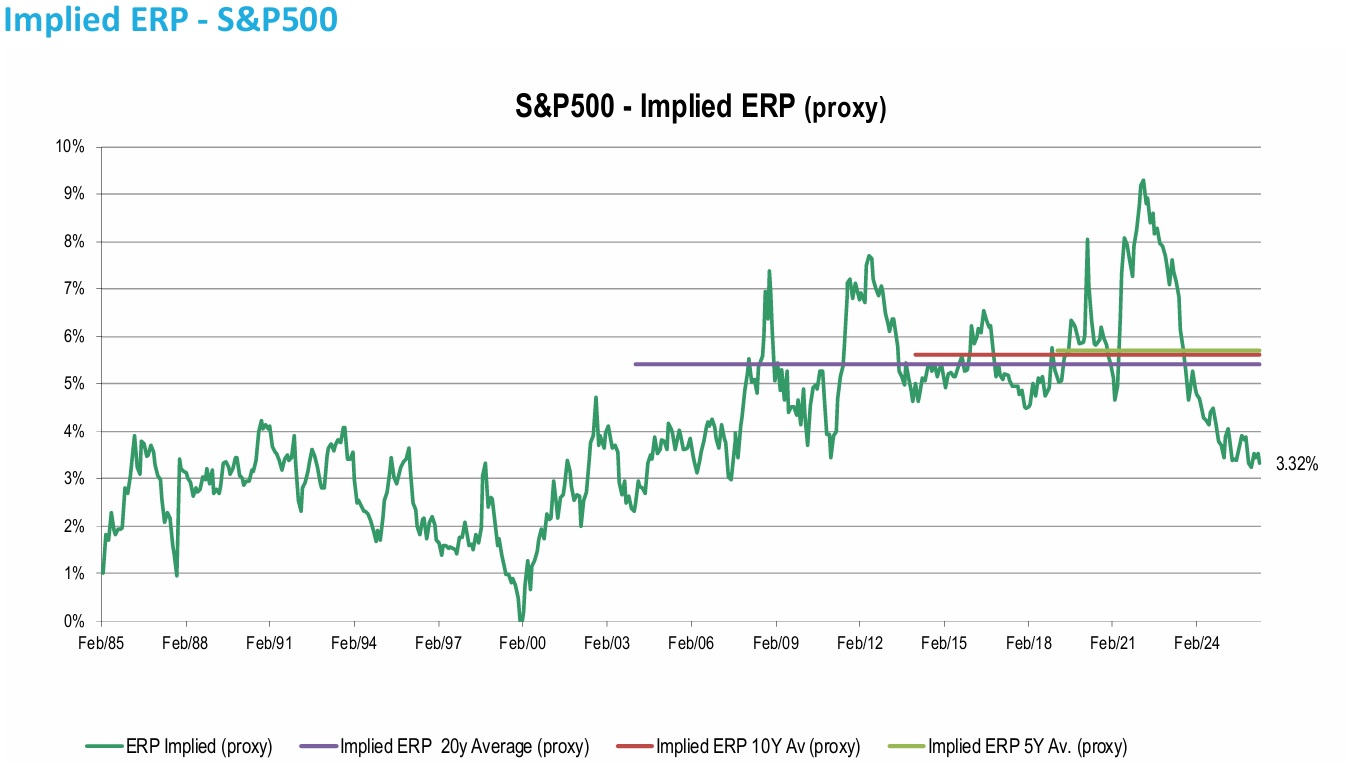Click the Feb/18 date axis label
Image resolution: width=1359 pixels, height=763 pixels.
point(1028,644)
